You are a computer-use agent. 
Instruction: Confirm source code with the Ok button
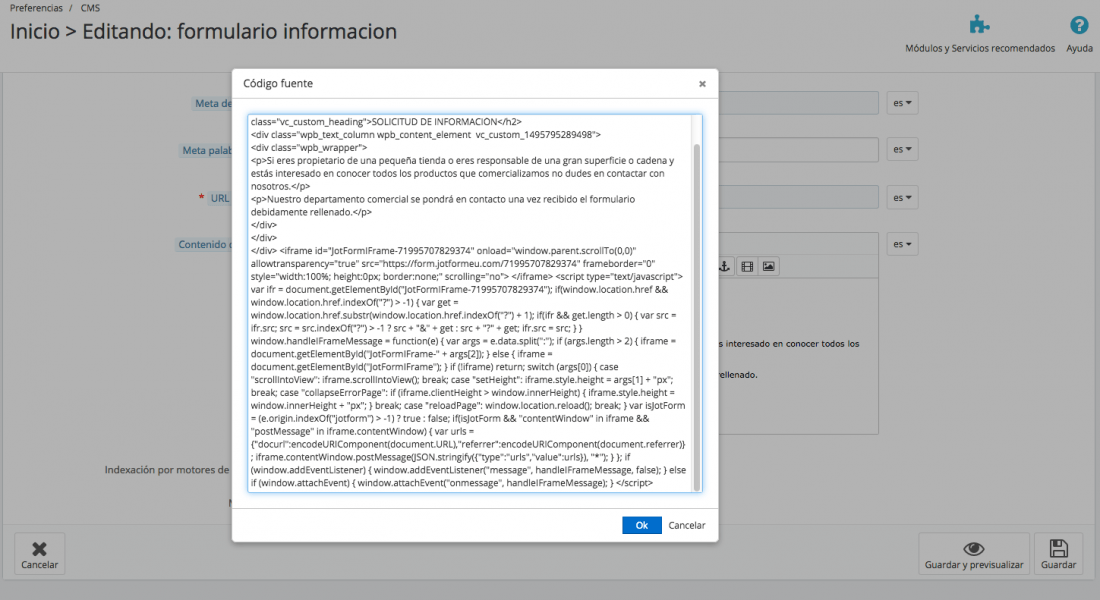641,525
